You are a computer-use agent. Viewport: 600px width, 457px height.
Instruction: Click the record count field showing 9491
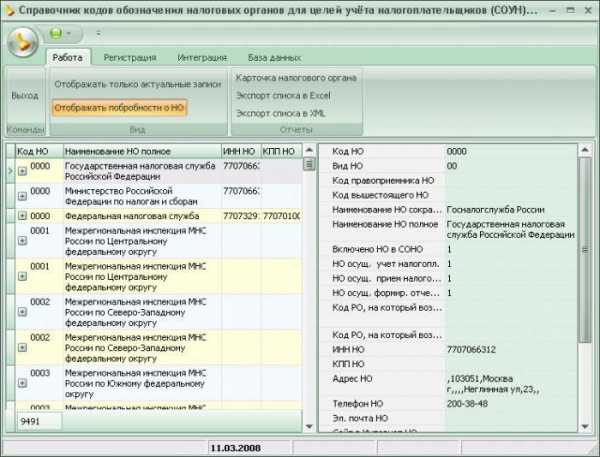point(37,421)
